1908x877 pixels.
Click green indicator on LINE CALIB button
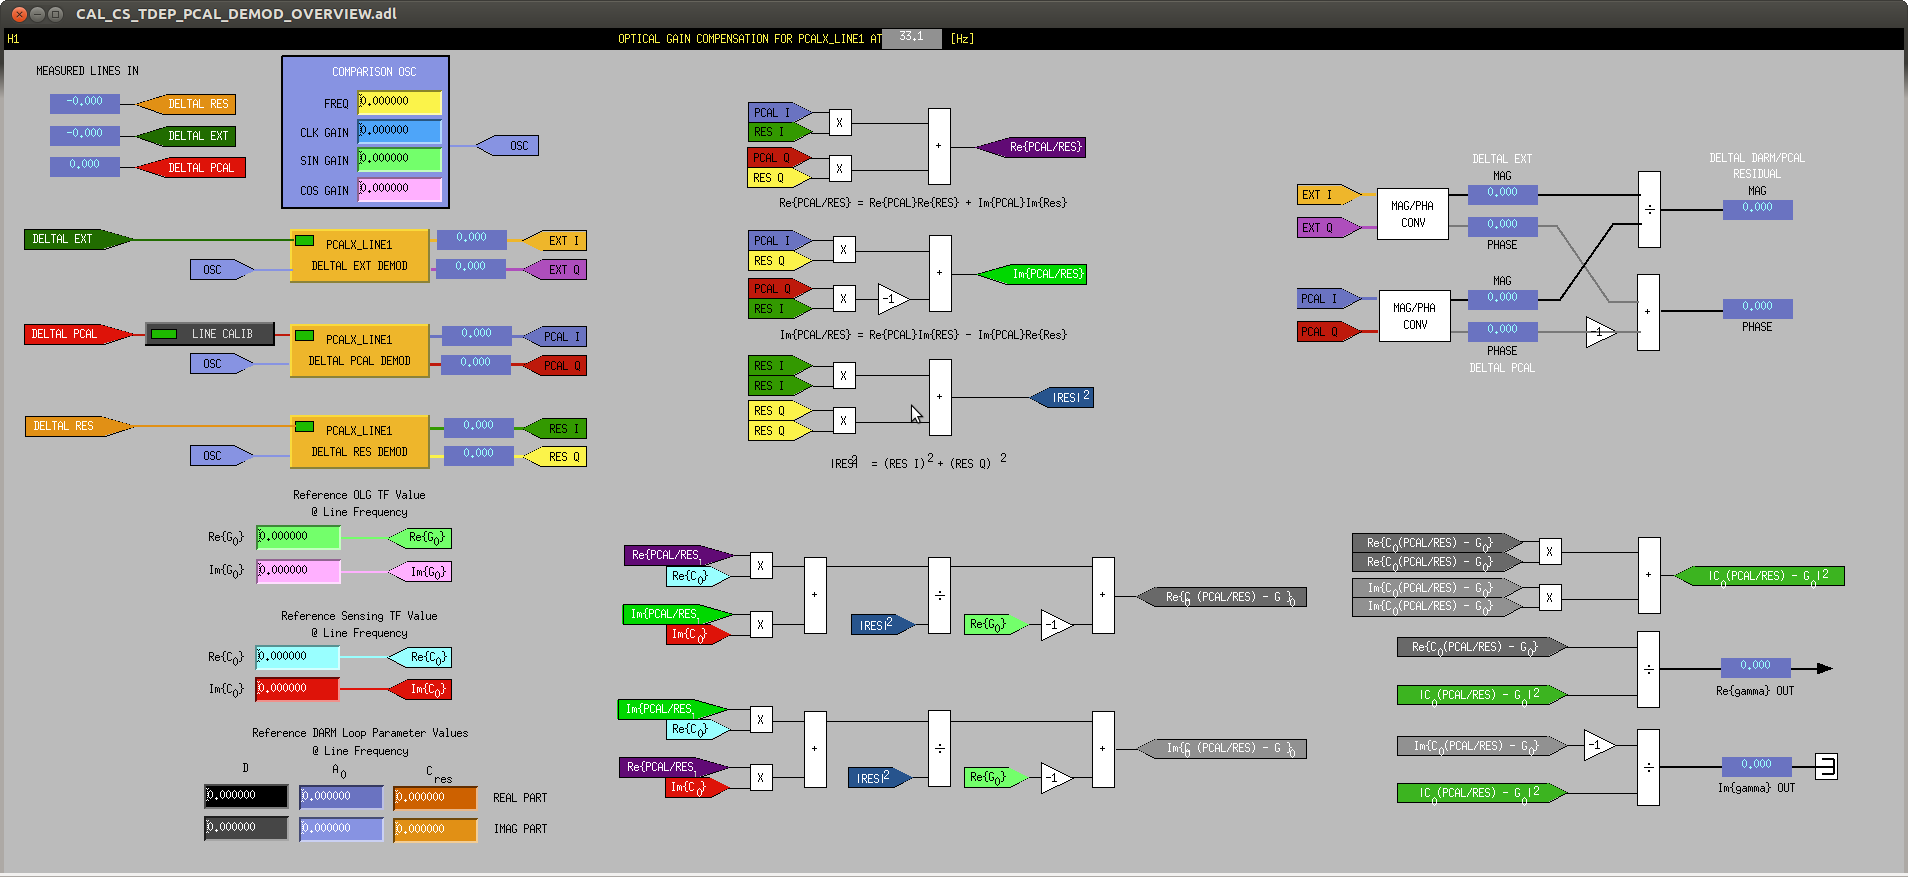[x=164, y=334]
